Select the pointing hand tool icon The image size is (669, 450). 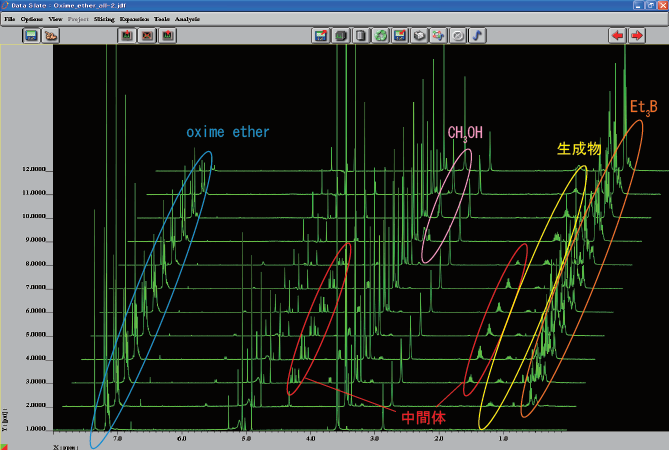point(51,35)
